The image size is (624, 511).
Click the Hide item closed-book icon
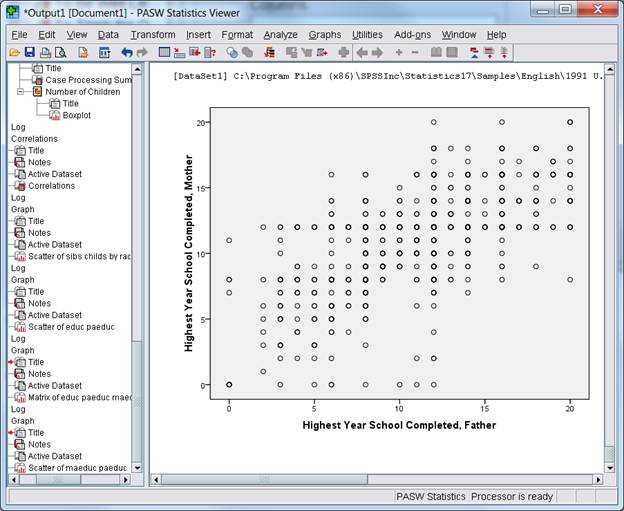tap(452, 52)
